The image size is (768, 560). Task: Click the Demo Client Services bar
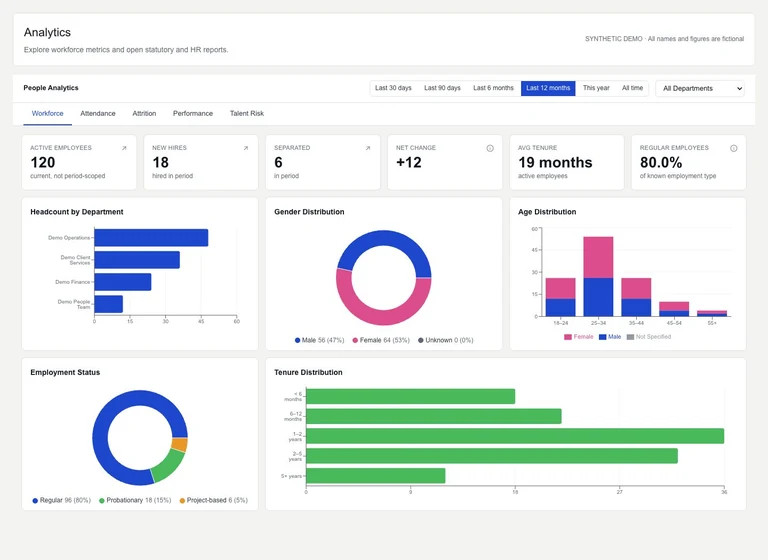[x=137, y=260]
